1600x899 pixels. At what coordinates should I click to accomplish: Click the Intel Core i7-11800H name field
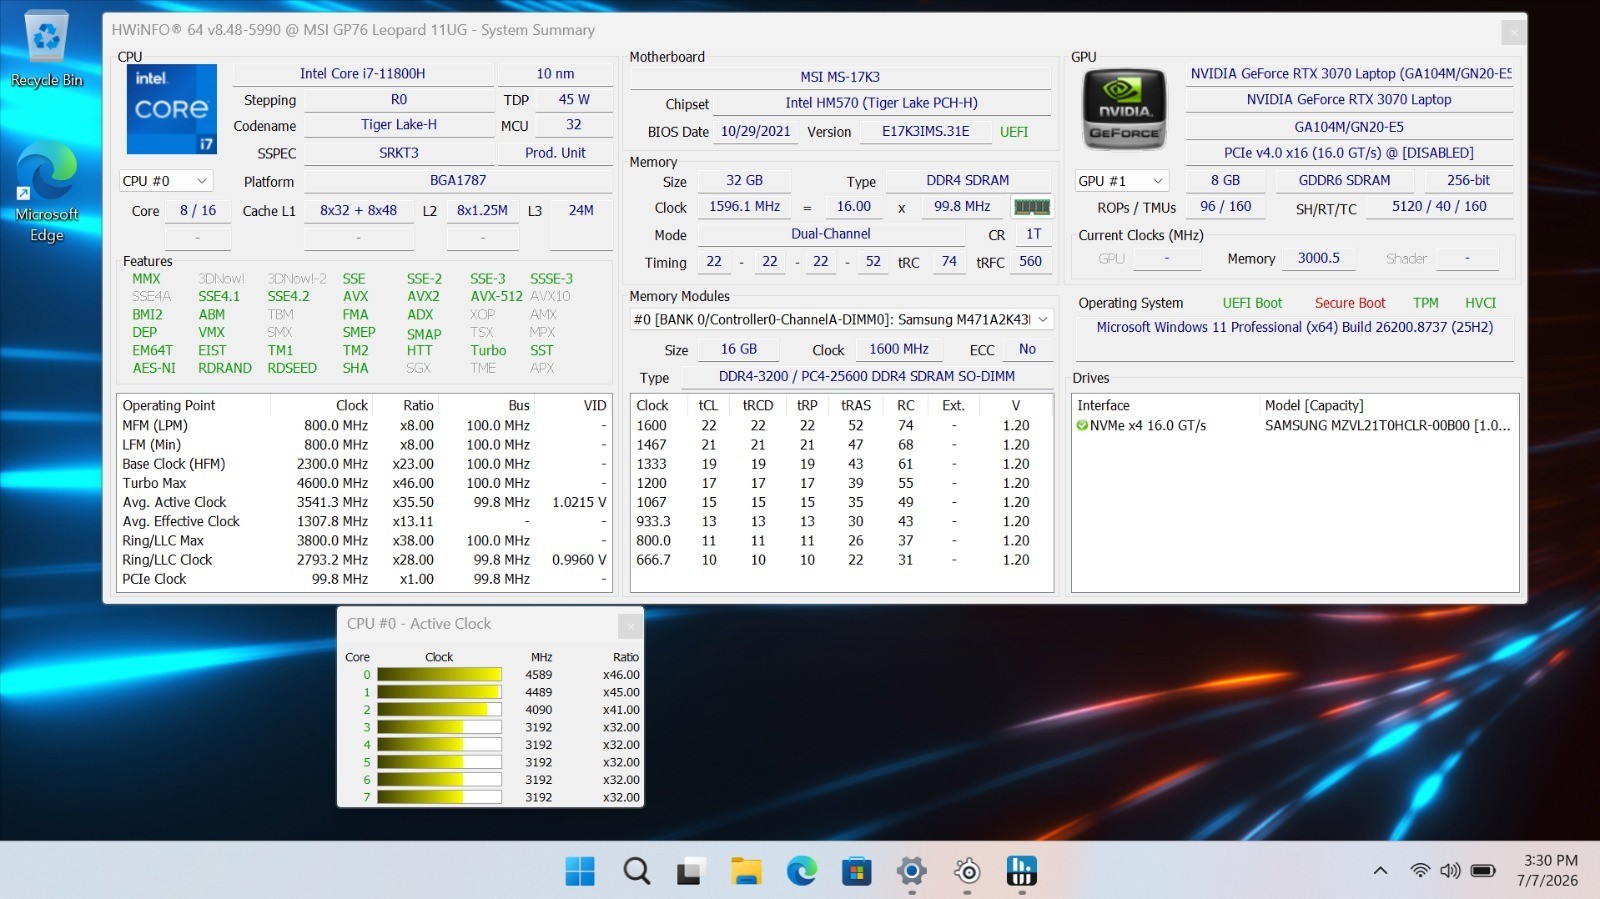click(363, 74)
